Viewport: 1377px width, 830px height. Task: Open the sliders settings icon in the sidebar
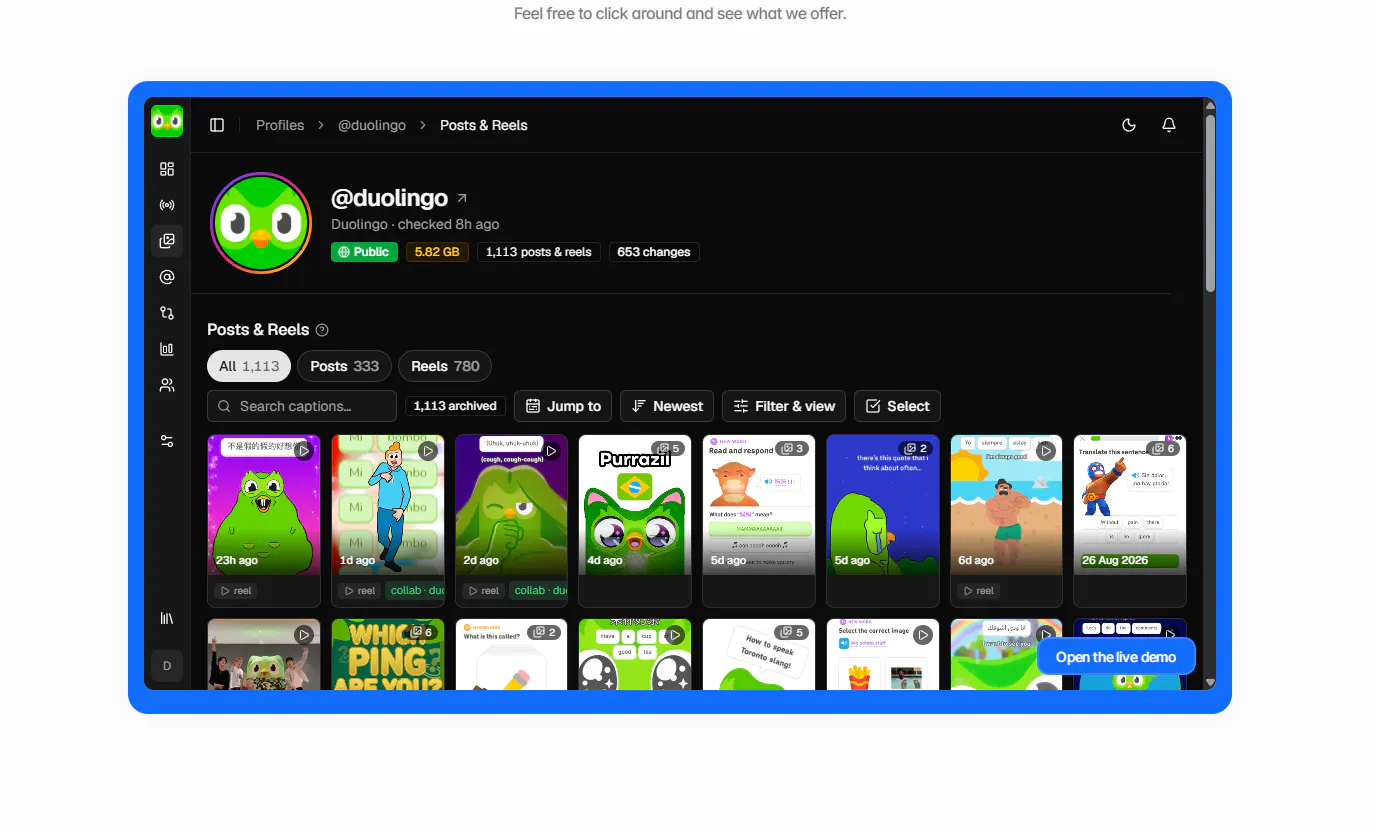click(x=167, y=441)
